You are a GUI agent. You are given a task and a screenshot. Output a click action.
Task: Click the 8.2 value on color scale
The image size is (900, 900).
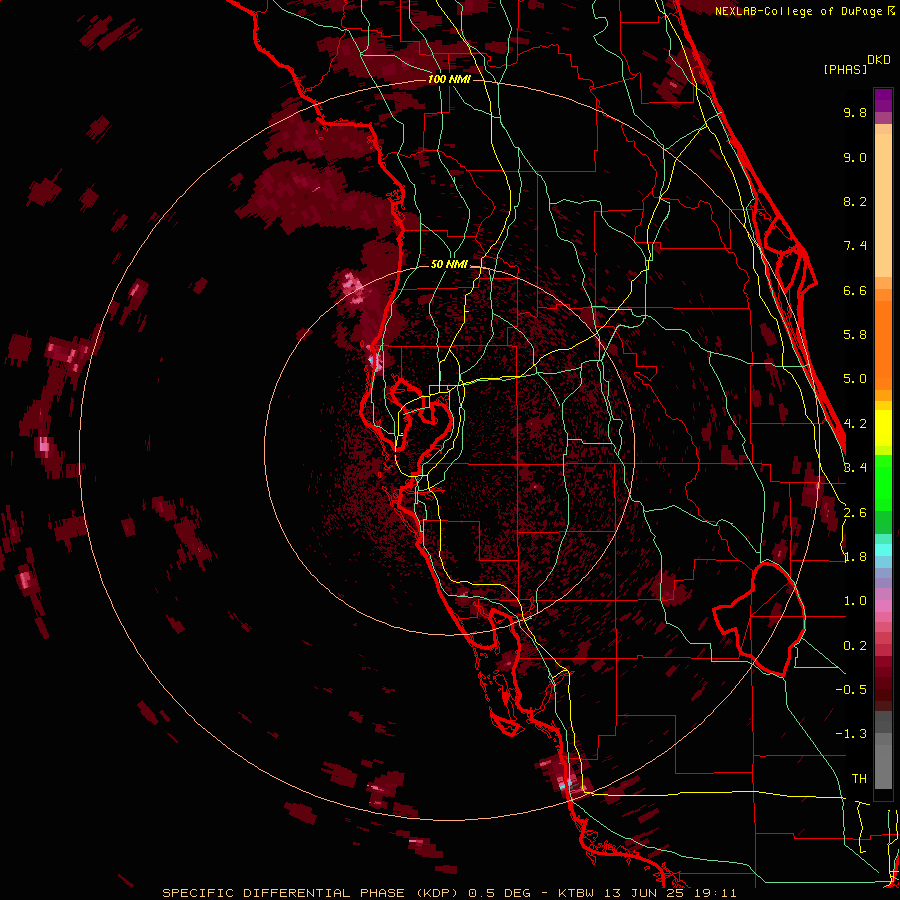(x=855, y=201)
